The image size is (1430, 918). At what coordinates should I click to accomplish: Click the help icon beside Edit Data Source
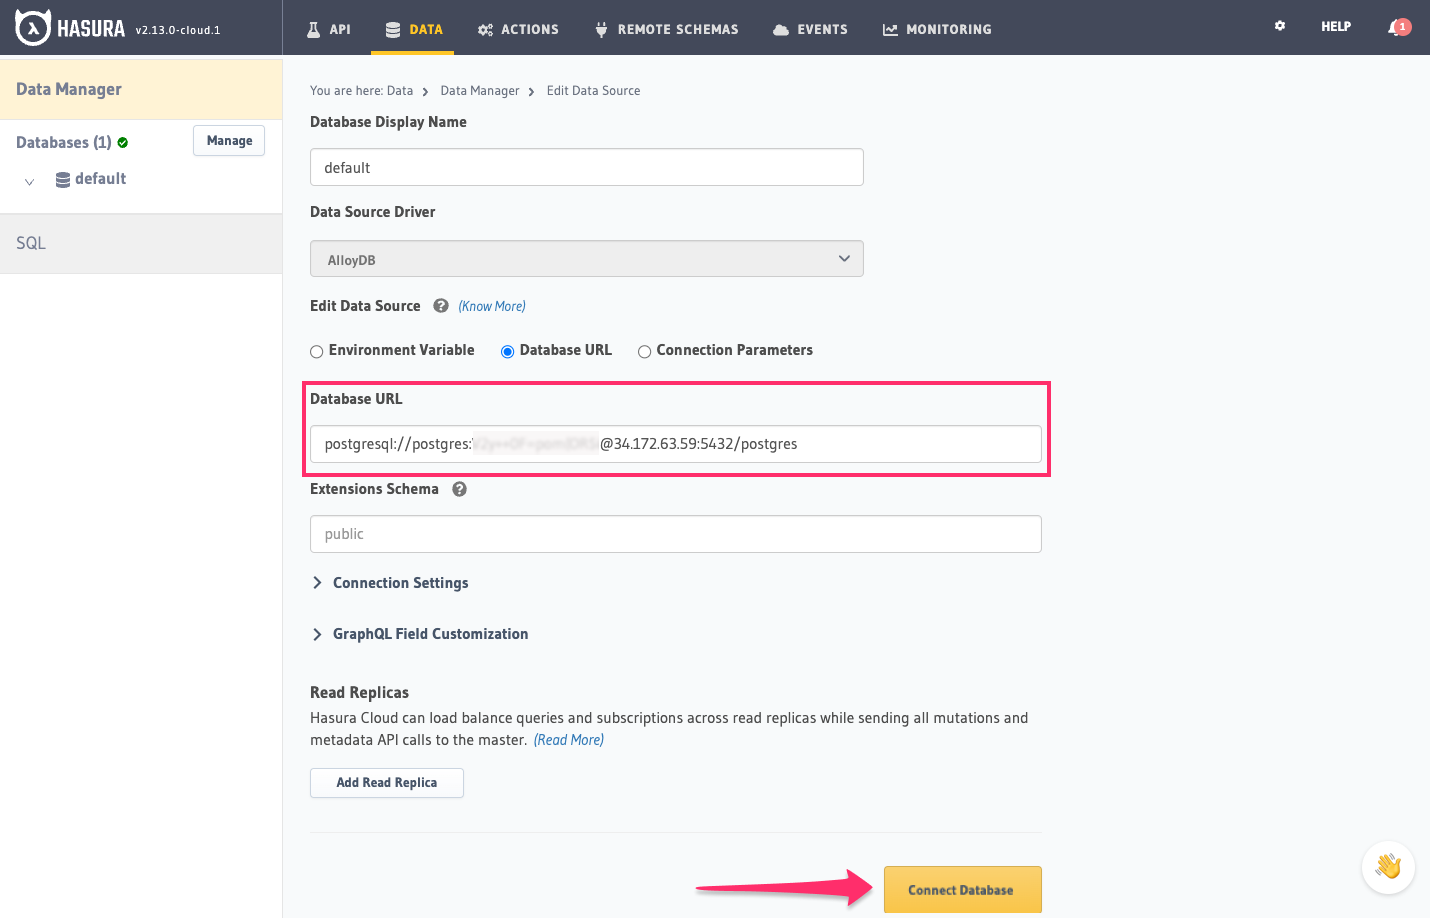[440, 305]
